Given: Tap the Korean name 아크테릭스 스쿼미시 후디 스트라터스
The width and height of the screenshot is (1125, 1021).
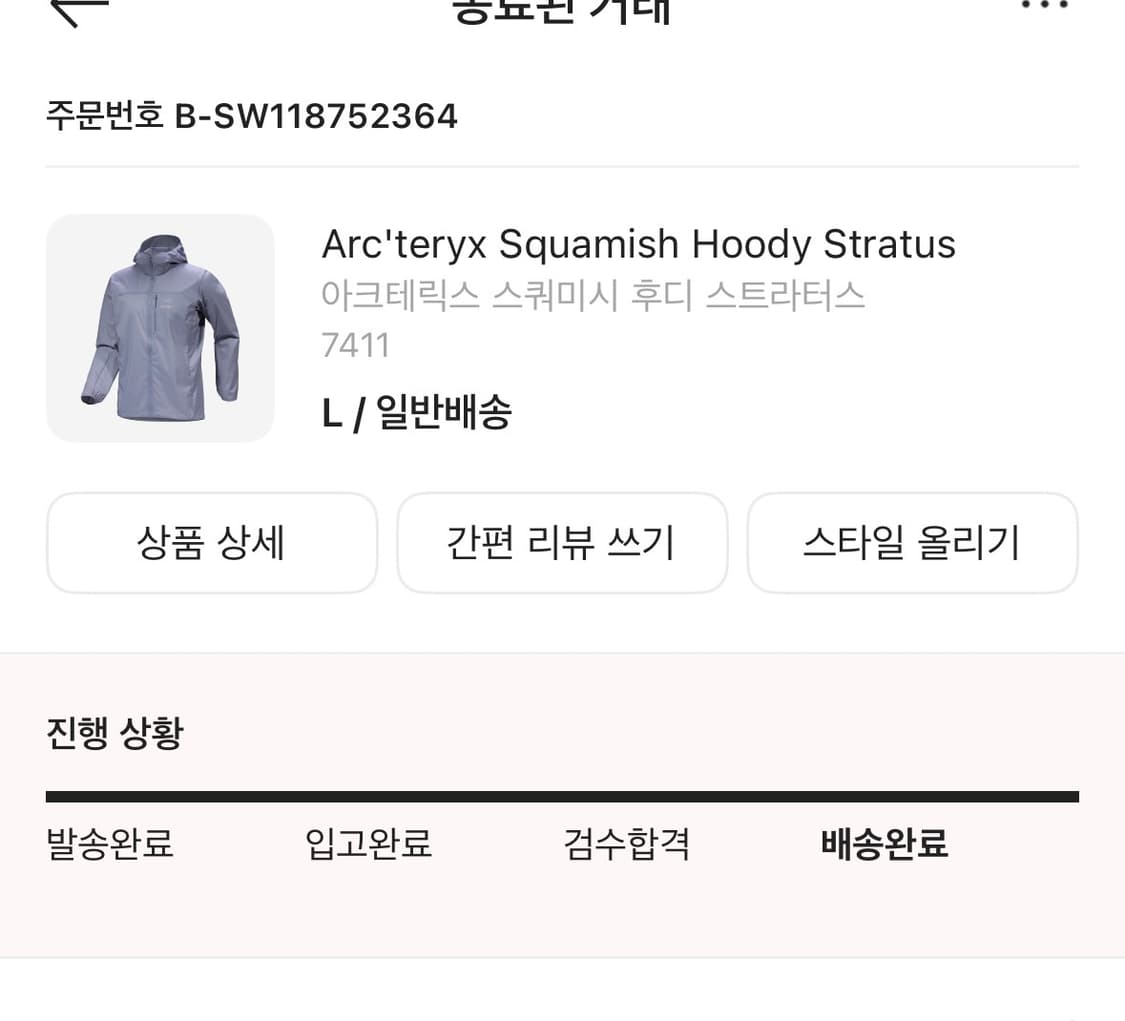Looking at the screenshot, I should pos(592,296).
